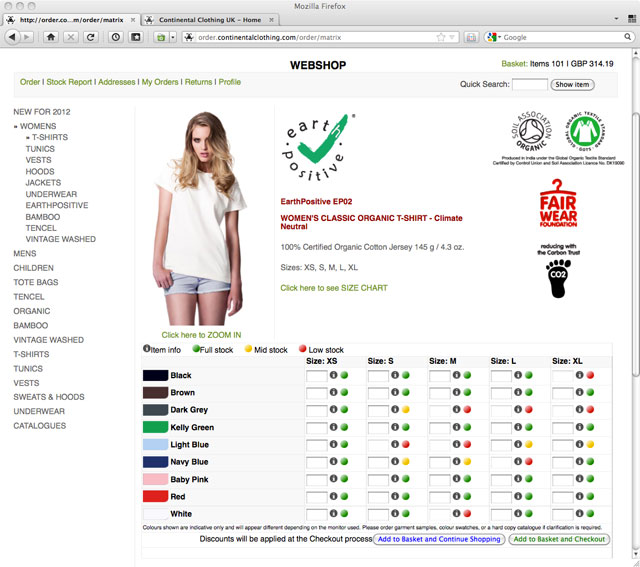Viewport: 640px width, 567px height.
Task: Open item info for Dark Grey size M
Action: 456,409
